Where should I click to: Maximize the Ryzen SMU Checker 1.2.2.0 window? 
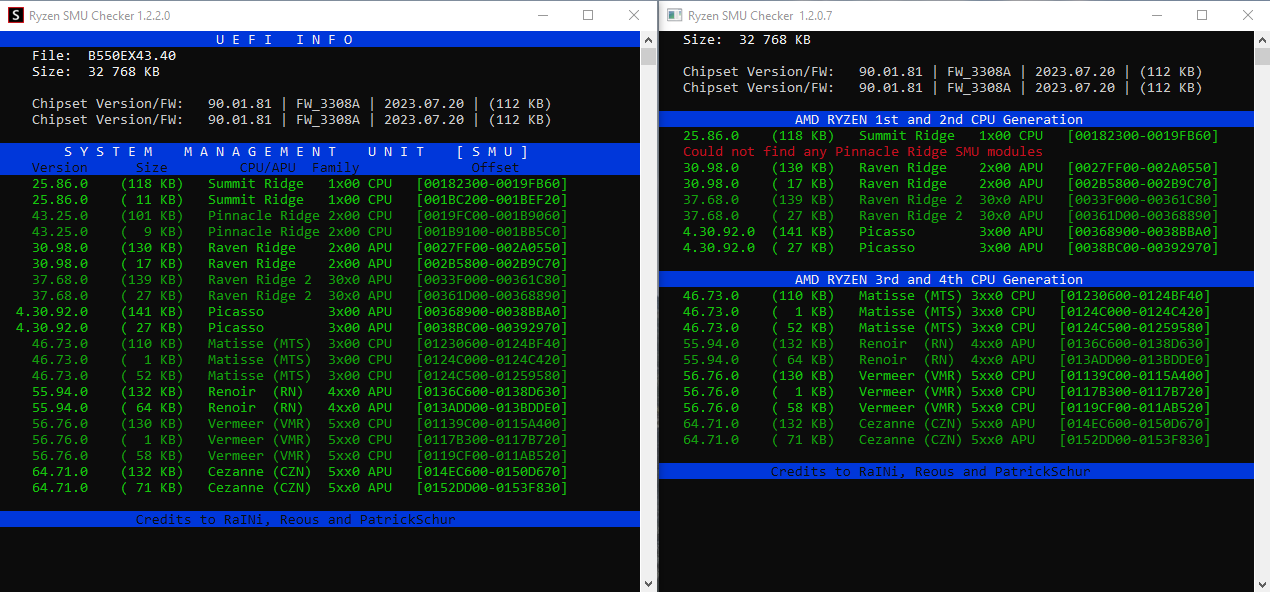point(588,15)
